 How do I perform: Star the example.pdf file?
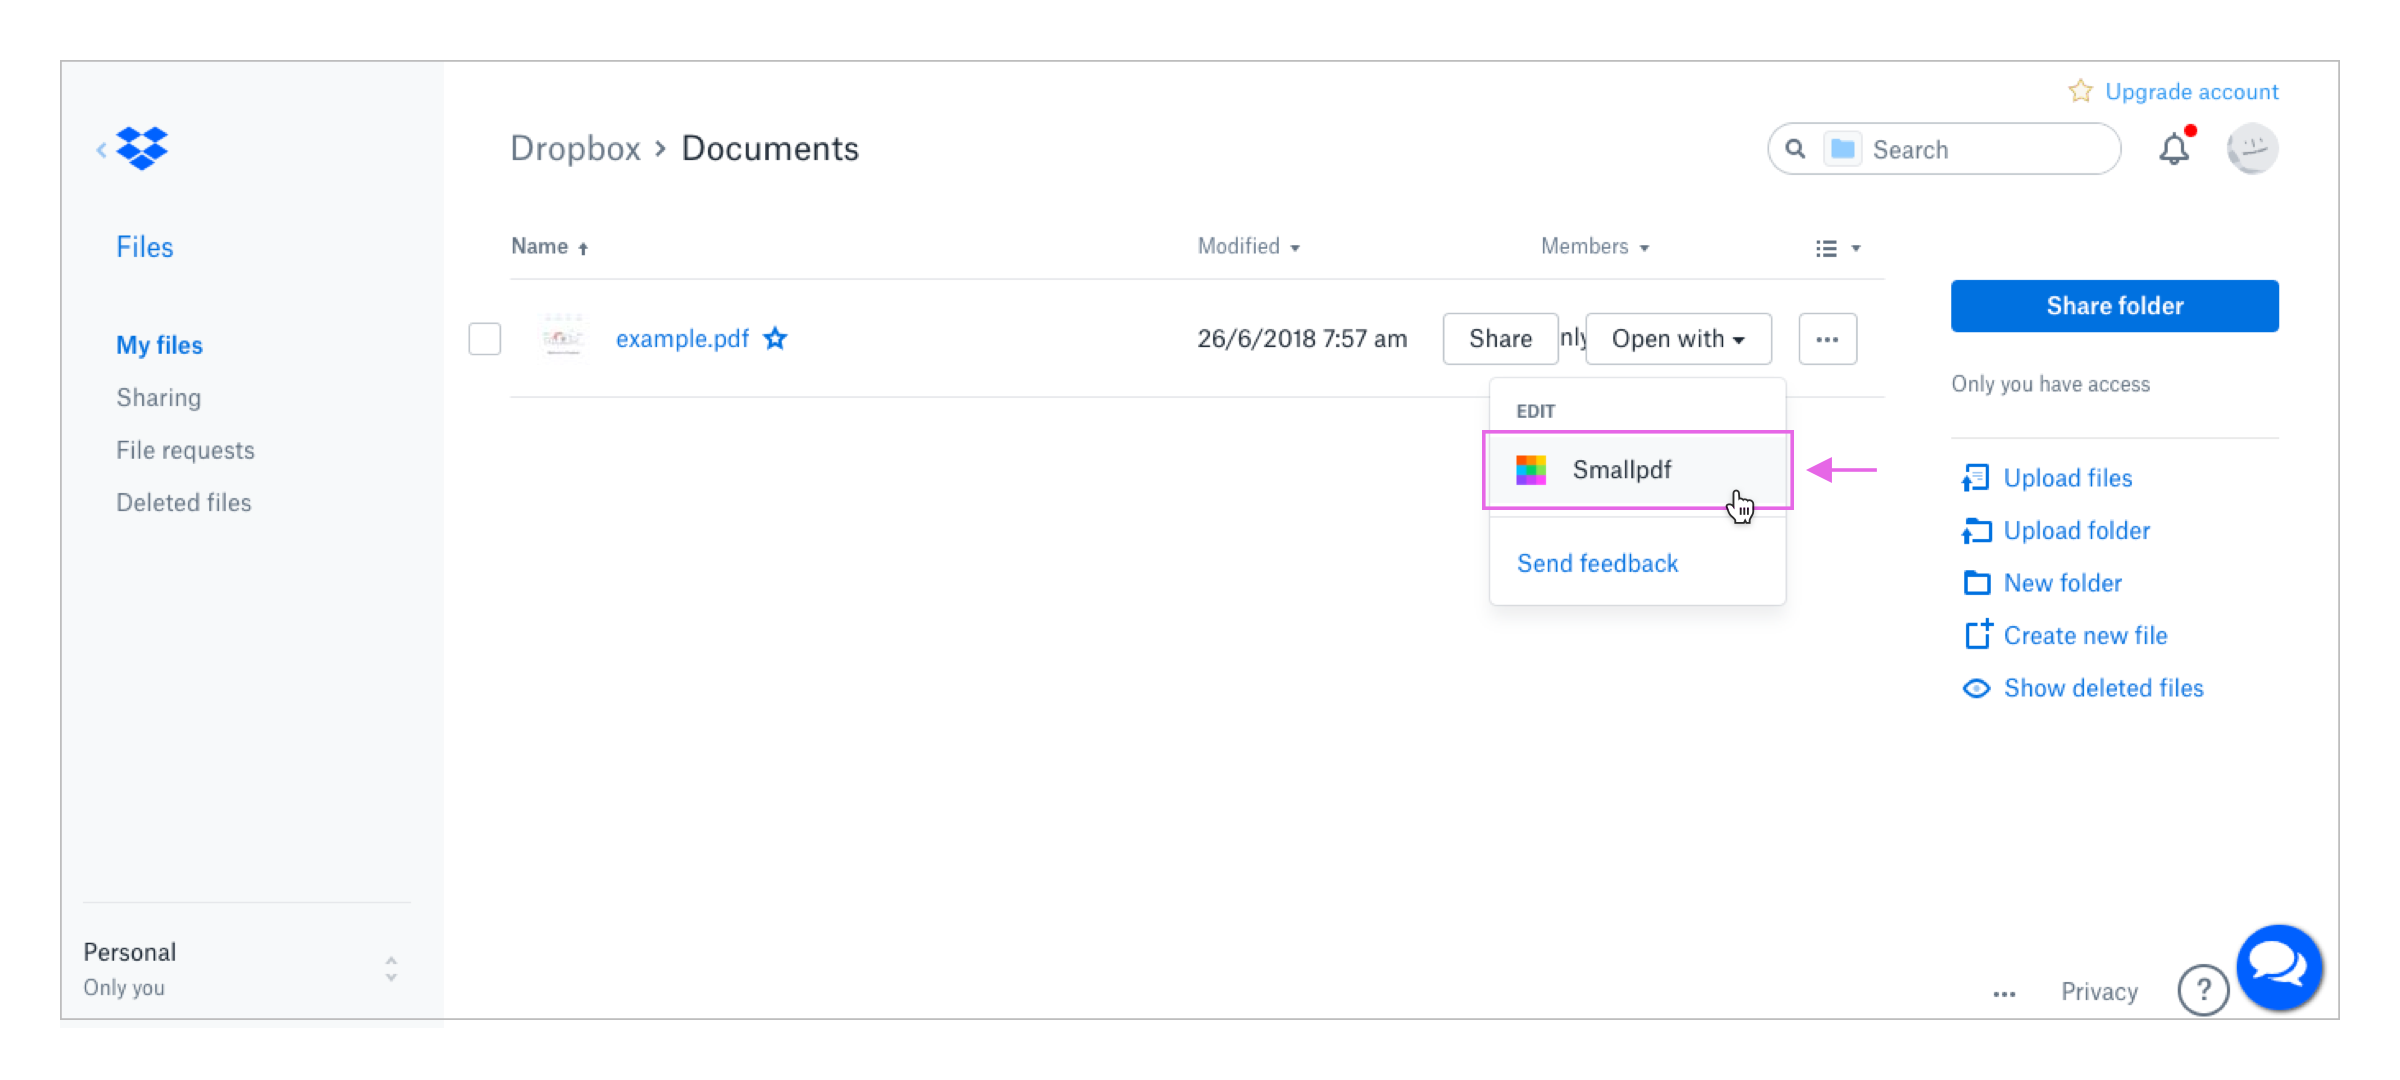tap(775, 339)
